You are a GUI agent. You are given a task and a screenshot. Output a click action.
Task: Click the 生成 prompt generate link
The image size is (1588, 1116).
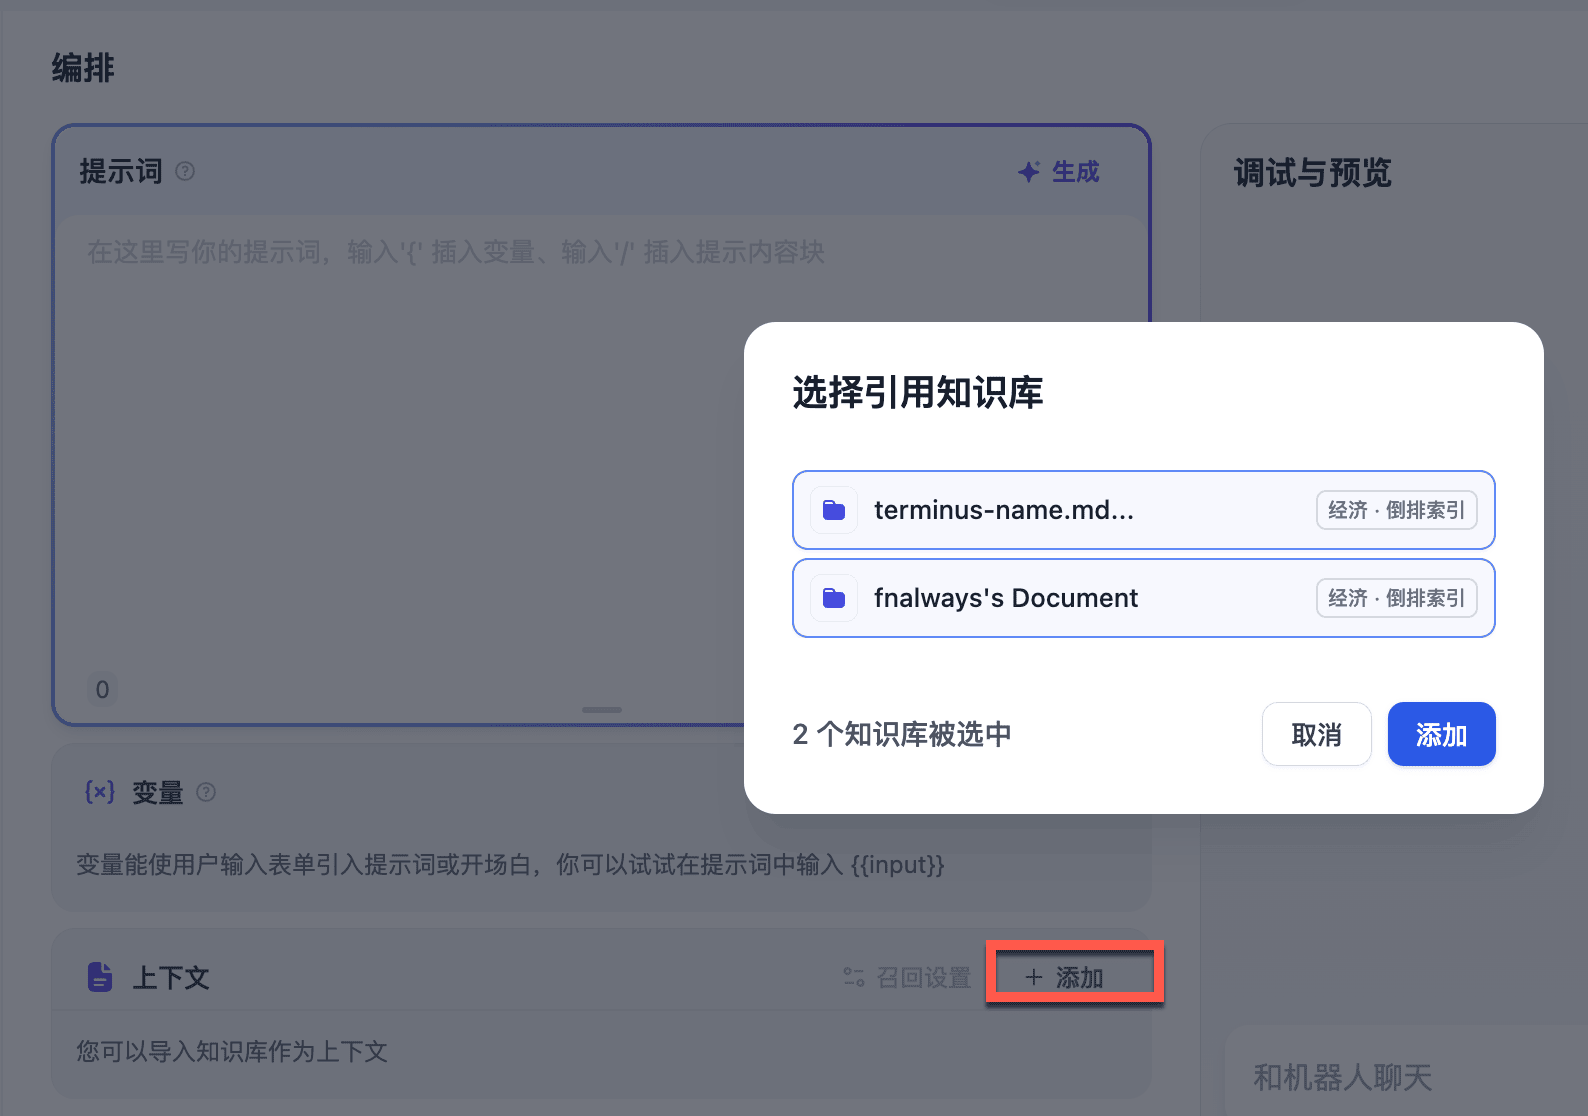pyautogui.click(x=1075, y=172)
